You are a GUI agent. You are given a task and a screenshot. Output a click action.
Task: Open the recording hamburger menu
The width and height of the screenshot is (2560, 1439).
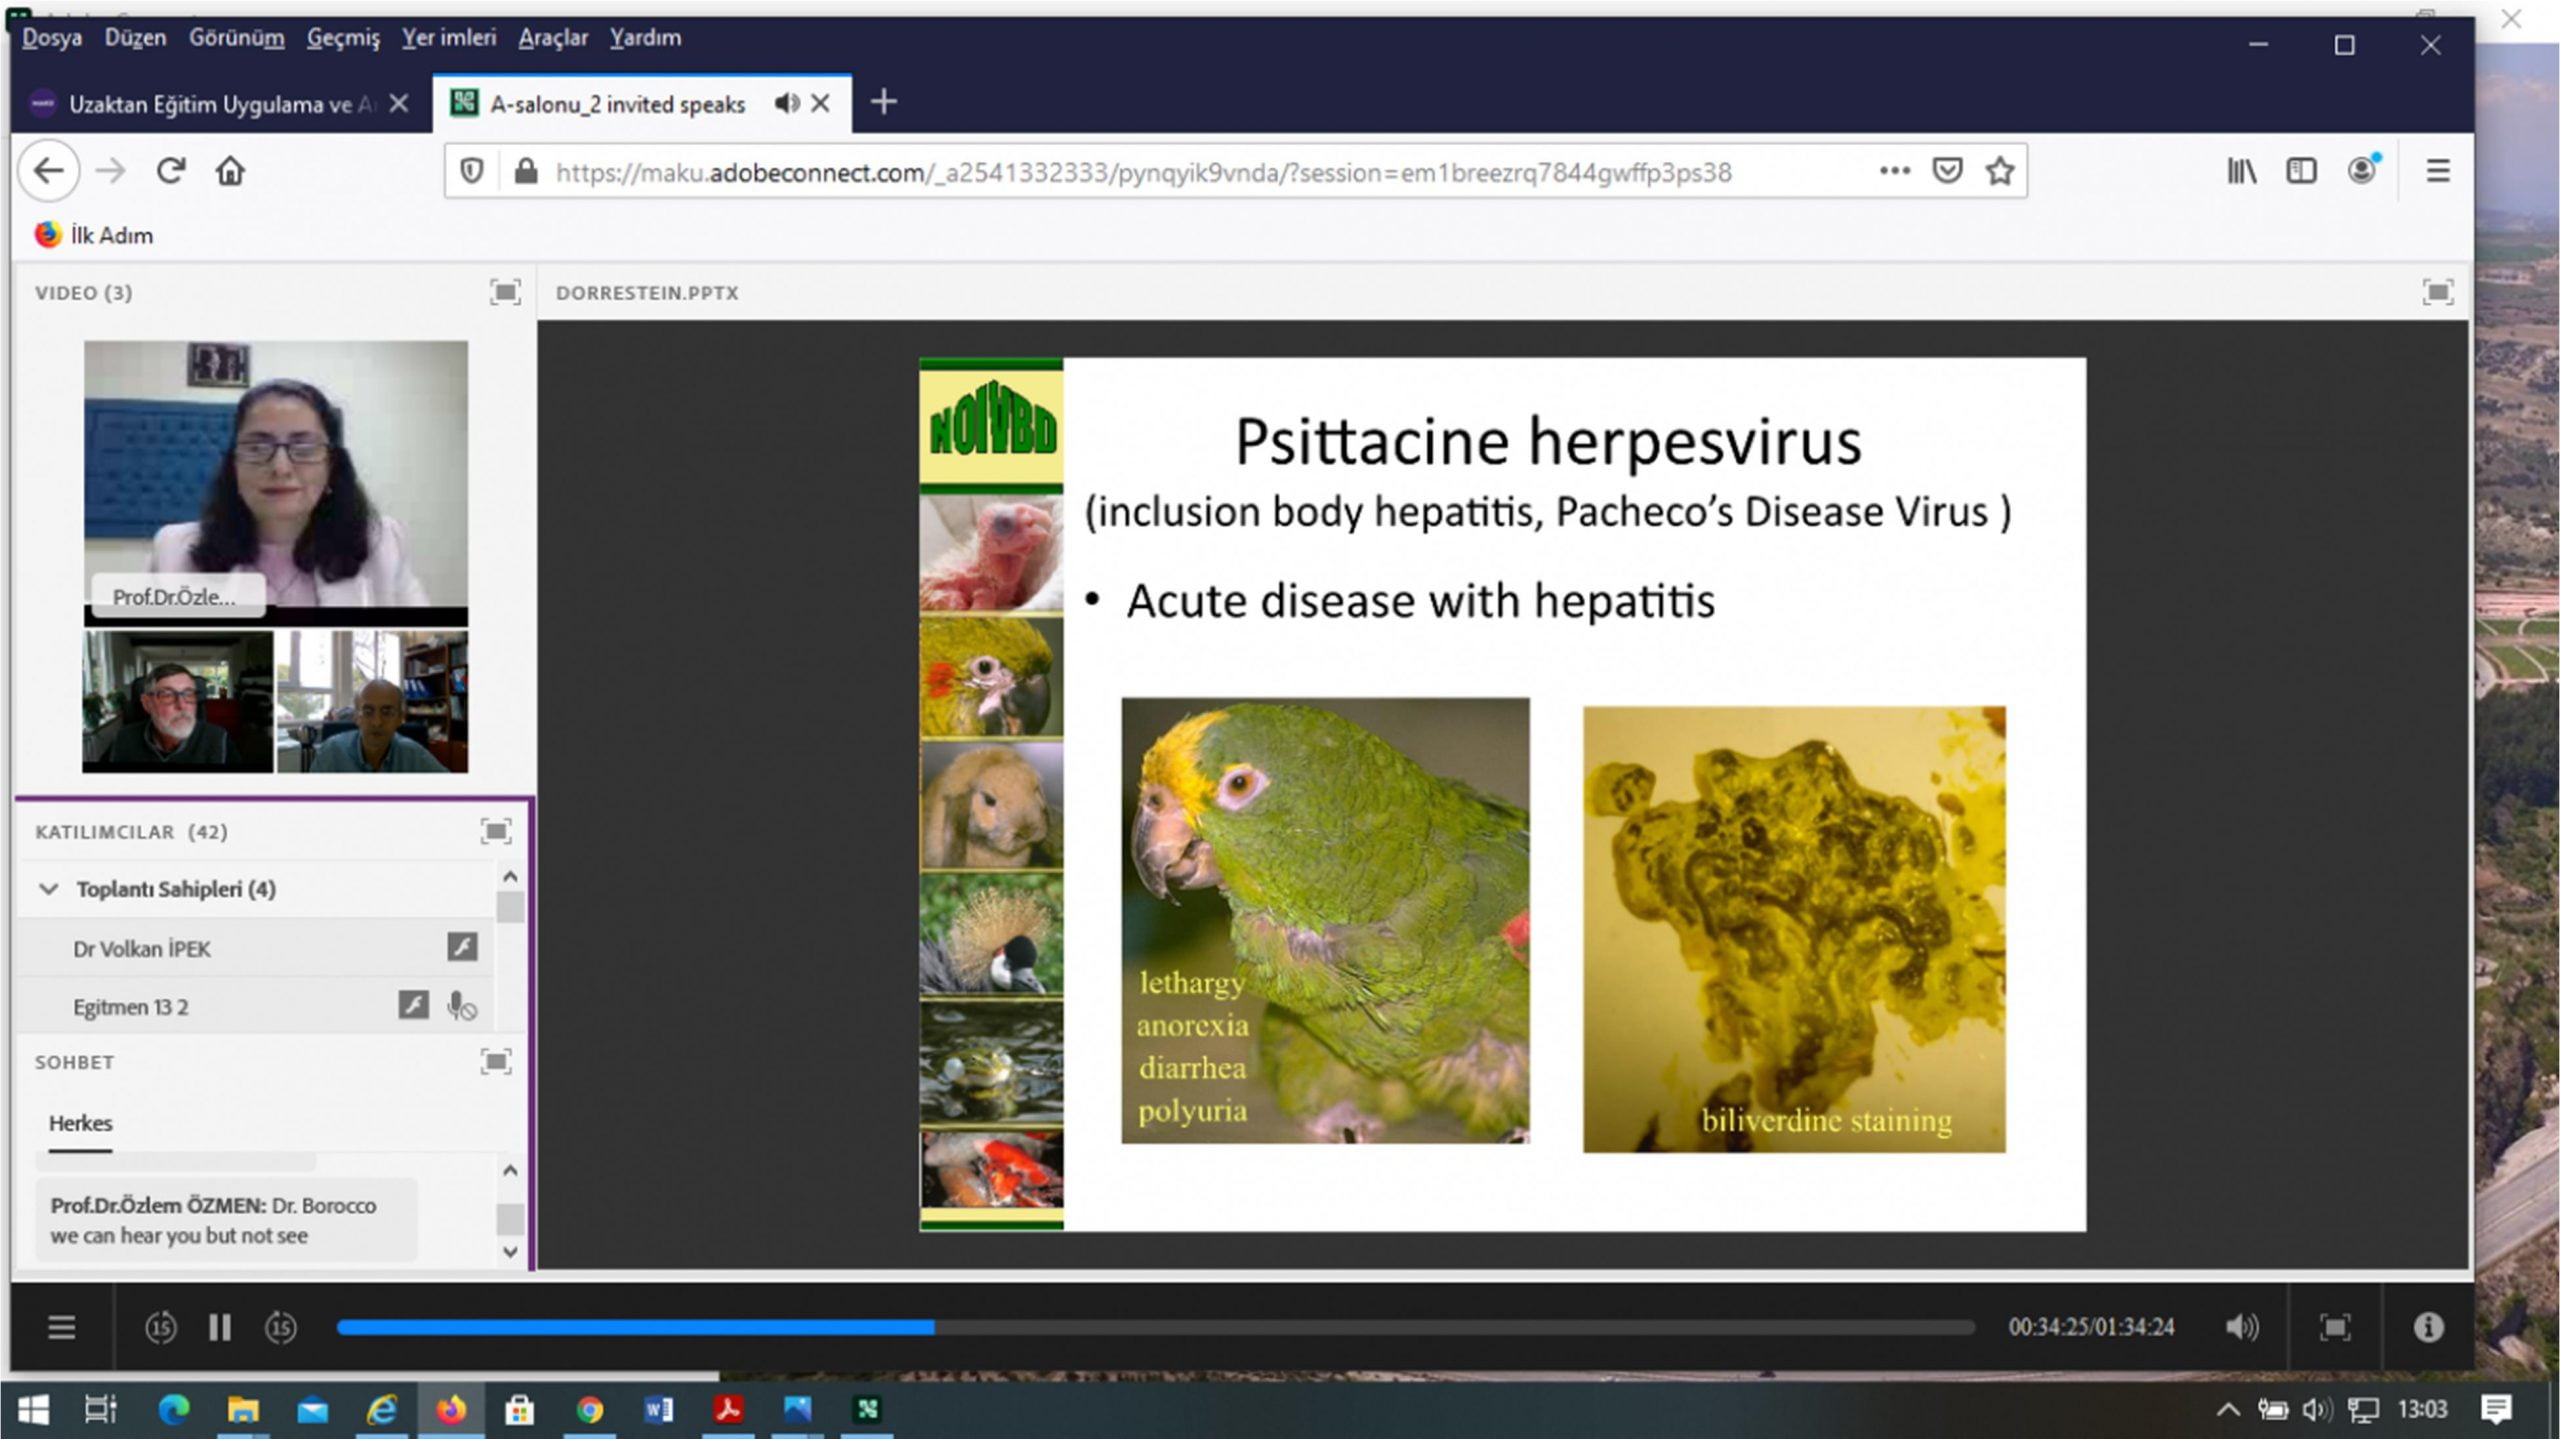pos(62,1327)
